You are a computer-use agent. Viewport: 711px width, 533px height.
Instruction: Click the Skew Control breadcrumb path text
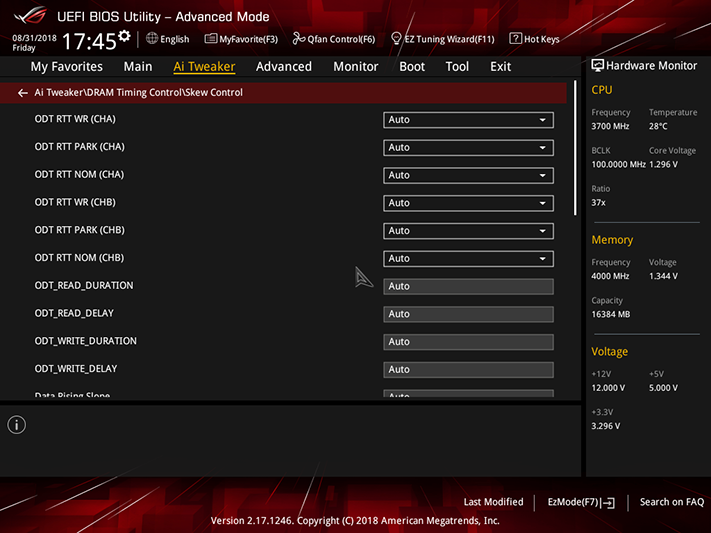point(138,93)
